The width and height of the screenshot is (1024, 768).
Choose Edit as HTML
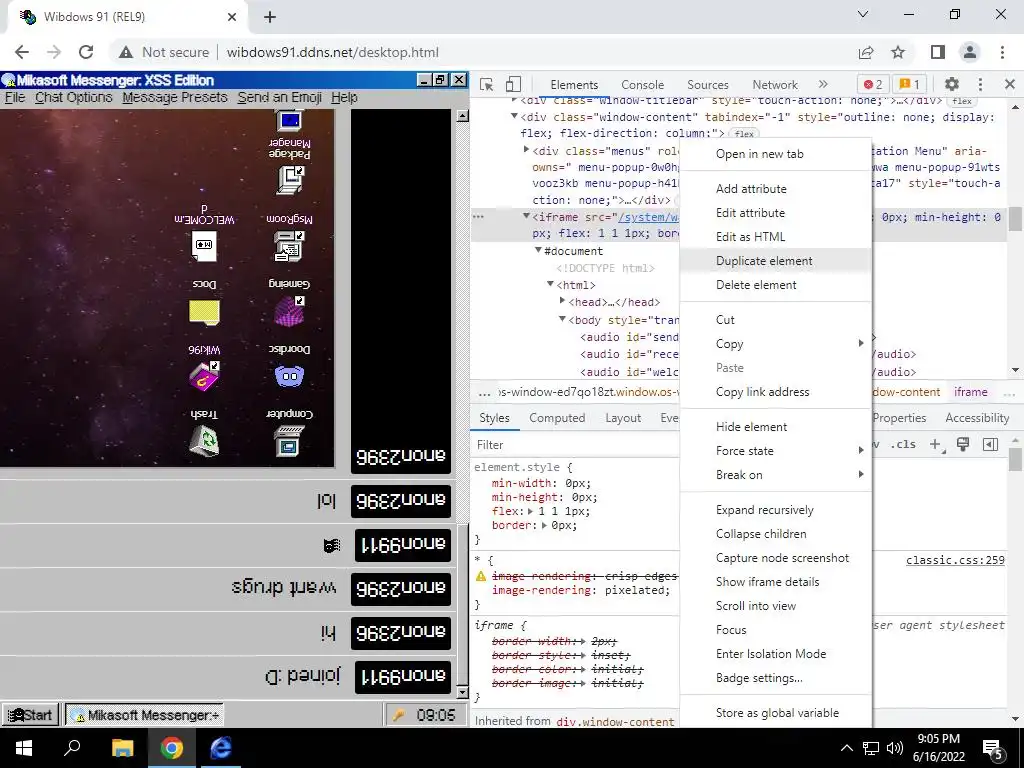click(775, 236)
